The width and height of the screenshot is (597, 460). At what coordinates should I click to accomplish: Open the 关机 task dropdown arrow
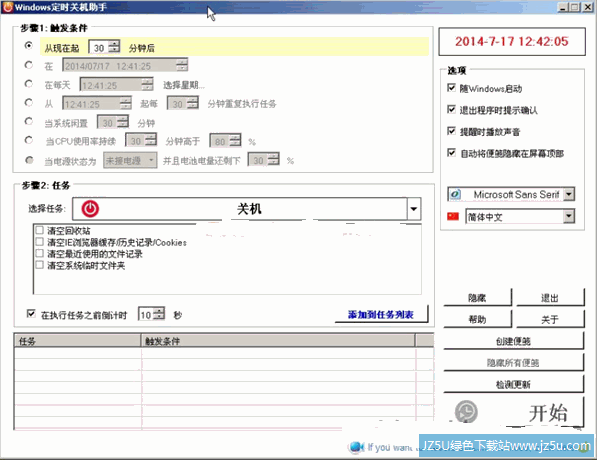click(x=414, y=209)
